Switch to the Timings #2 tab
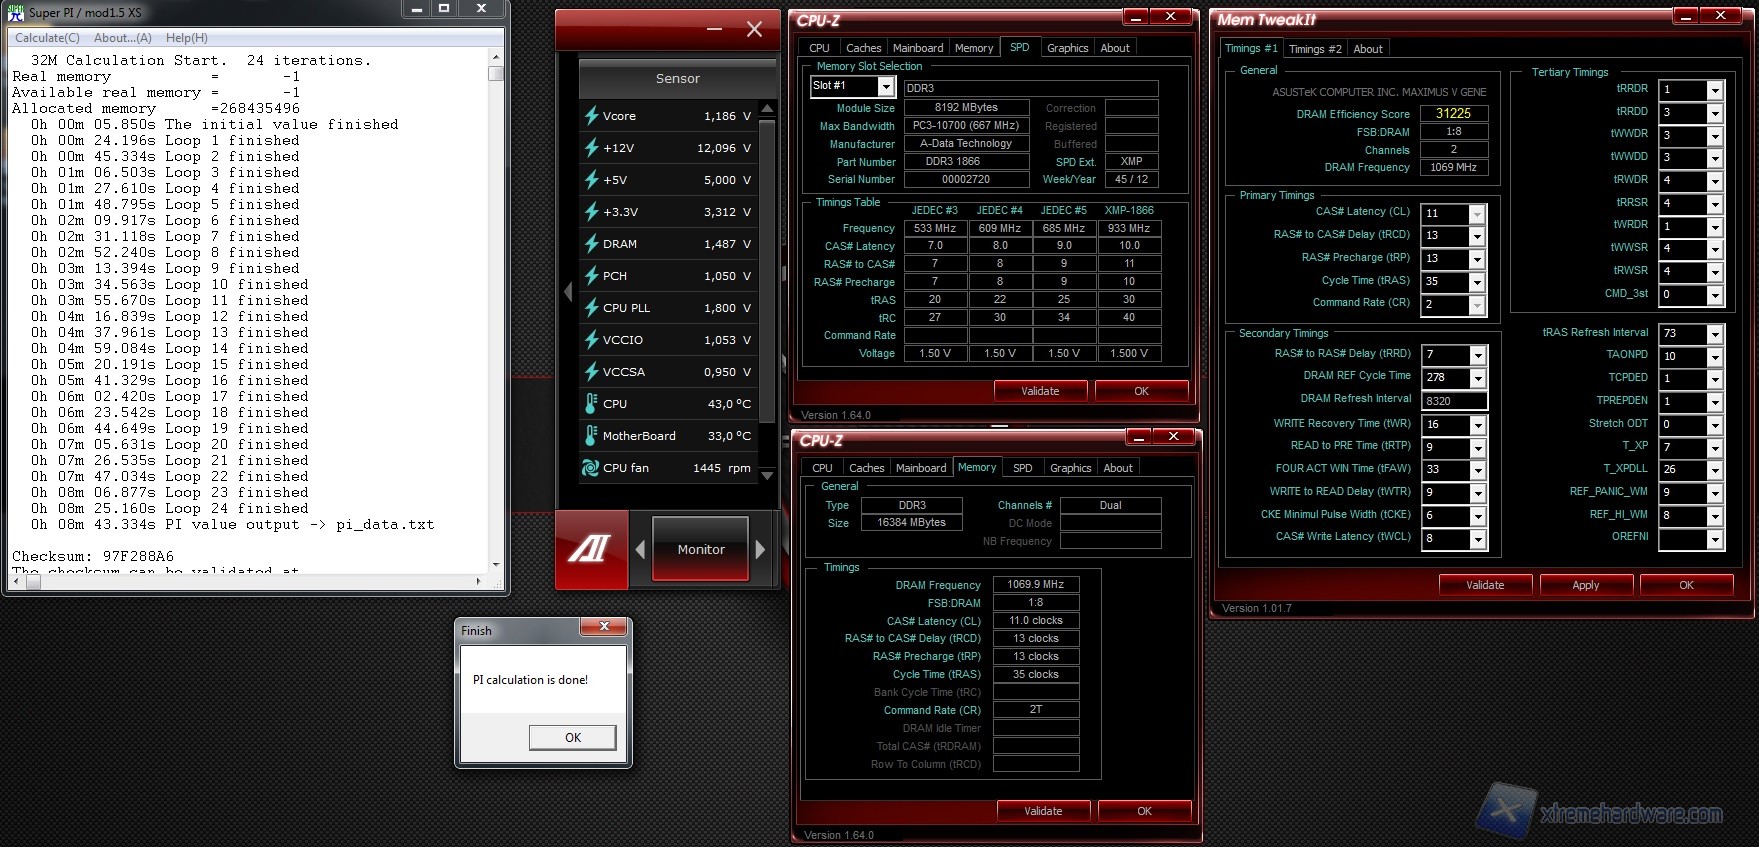 coord(1315,49)
